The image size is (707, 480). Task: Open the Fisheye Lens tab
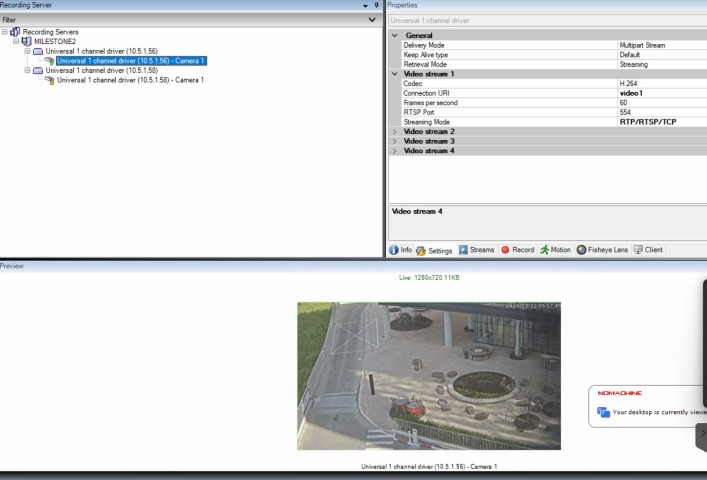pyautogui.click(x=601, y=250)
